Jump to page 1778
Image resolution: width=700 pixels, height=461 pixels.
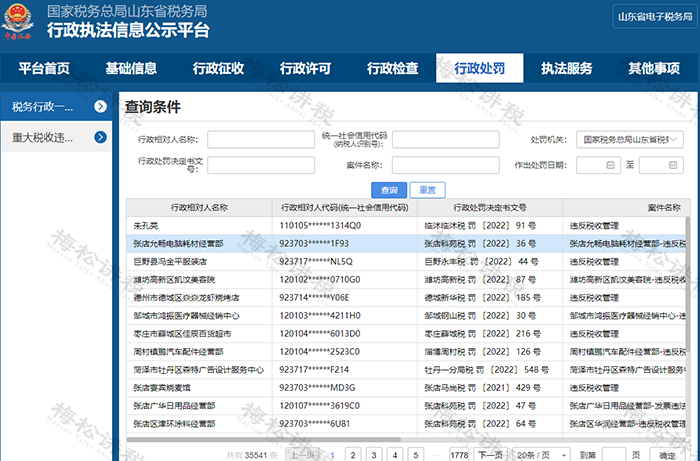point(459,455)
